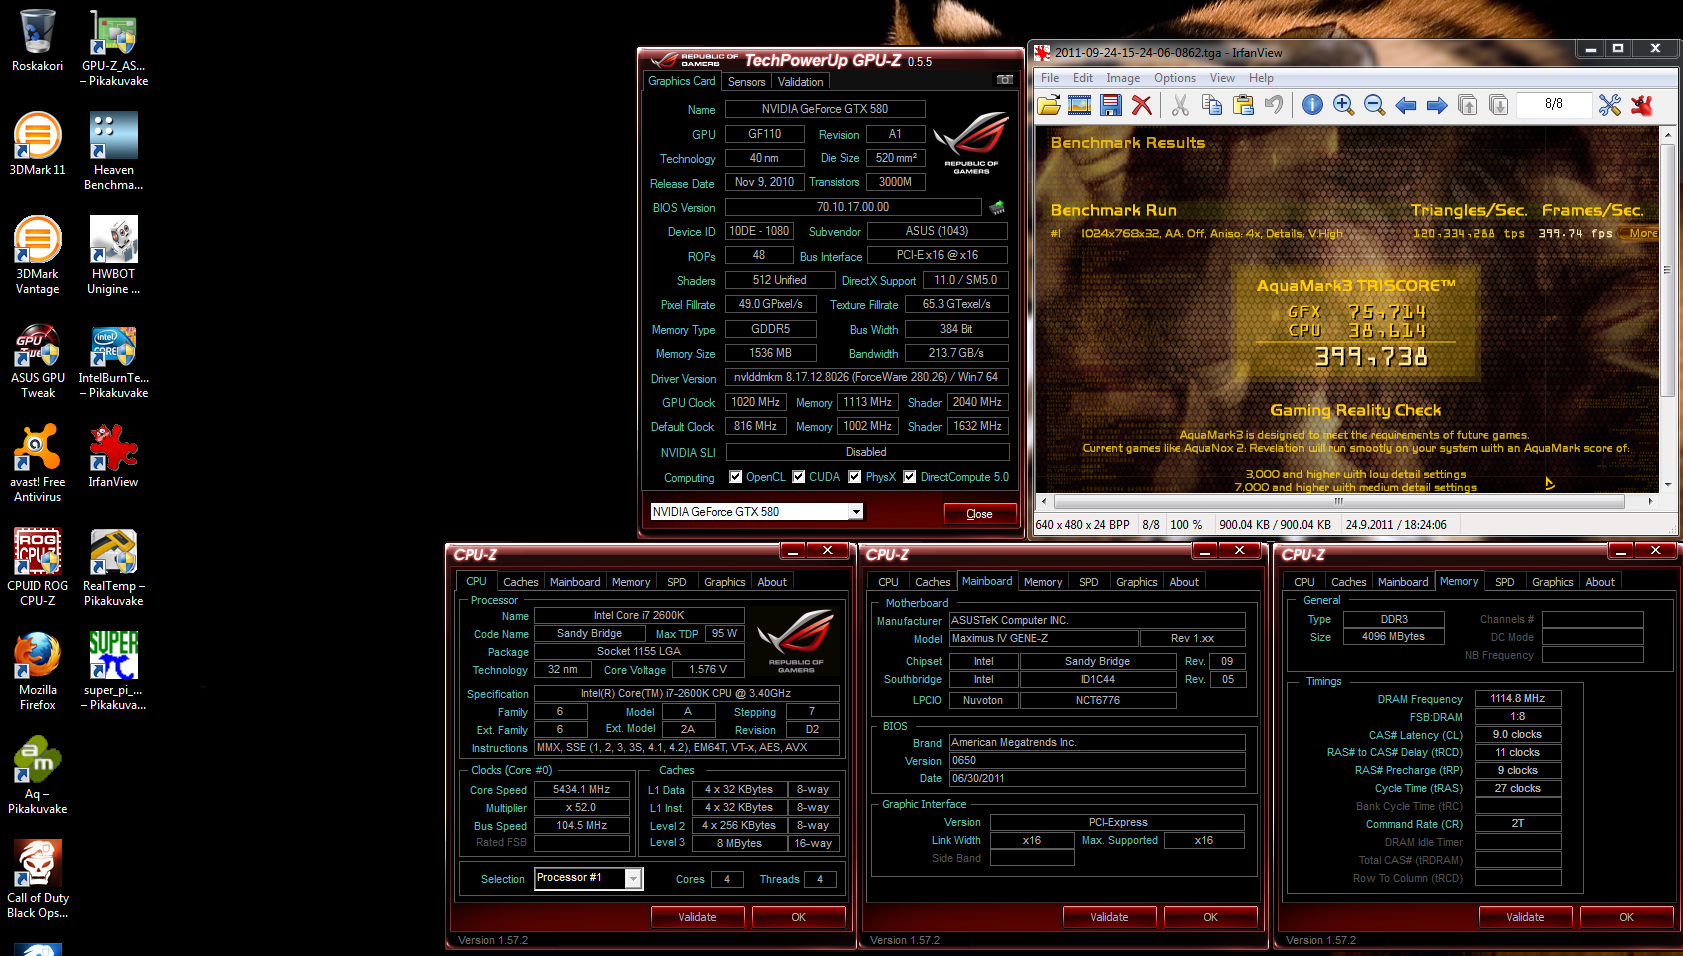
Task: Close GPU-Z with the Close button
Action: 980,514
